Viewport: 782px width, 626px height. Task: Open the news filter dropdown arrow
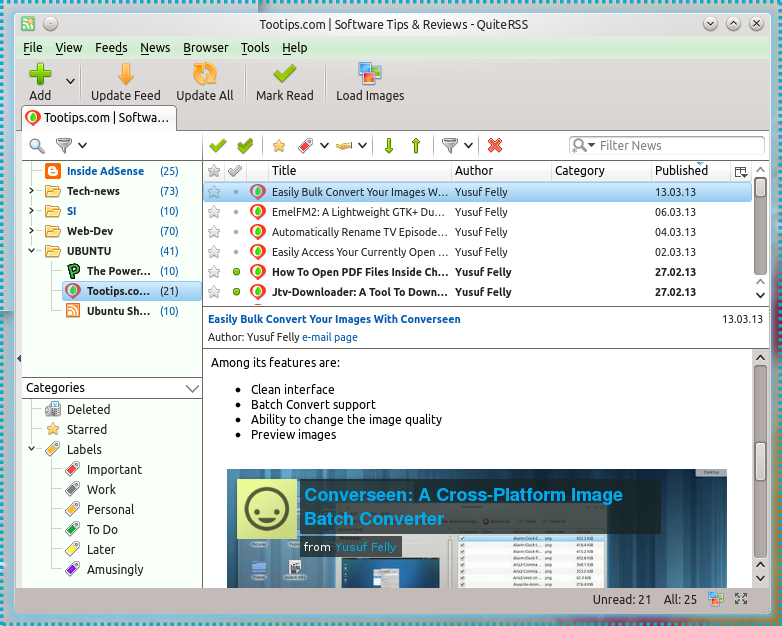point(468,146)
